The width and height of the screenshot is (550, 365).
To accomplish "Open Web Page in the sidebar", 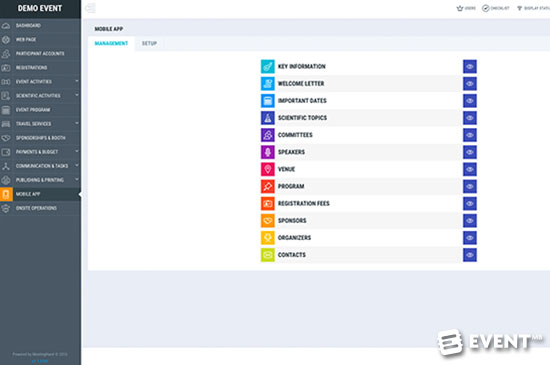I will (40, 40).
